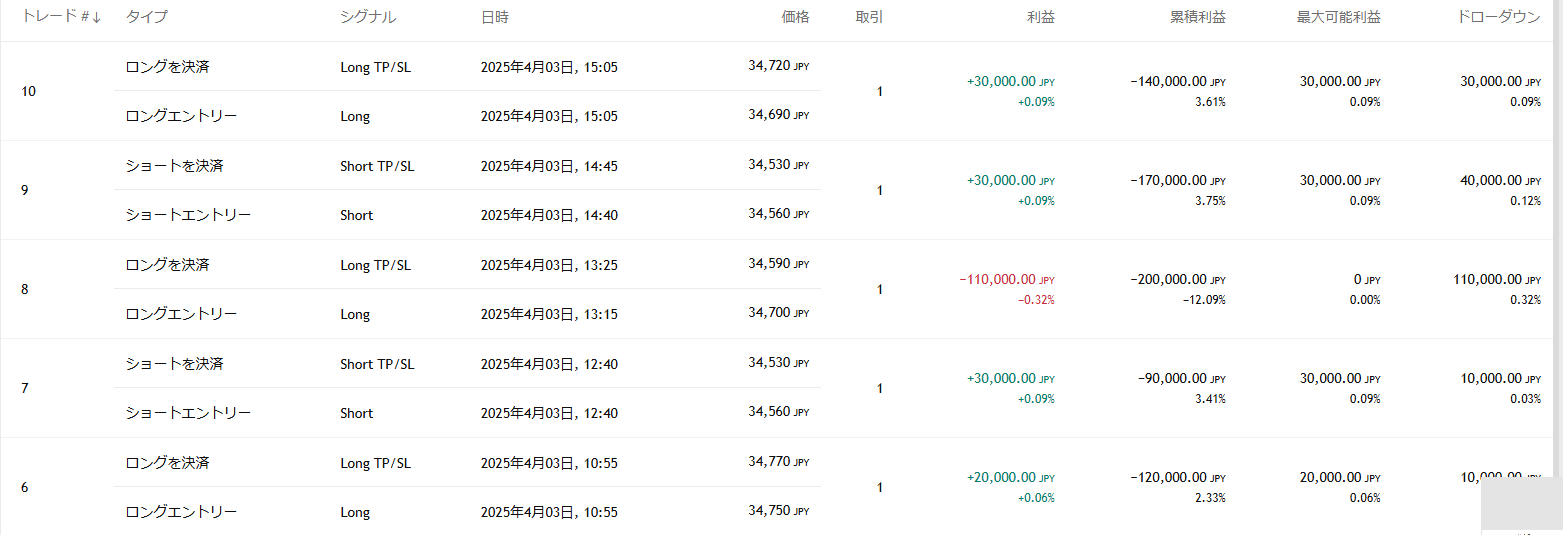Click the 13:25 ロングを決済 date cell

tap(548, 265)
